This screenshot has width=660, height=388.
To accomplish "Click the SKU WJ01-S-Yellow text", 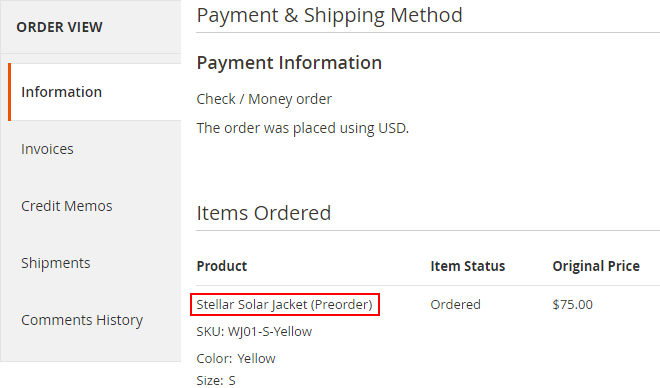I will 254,332.
